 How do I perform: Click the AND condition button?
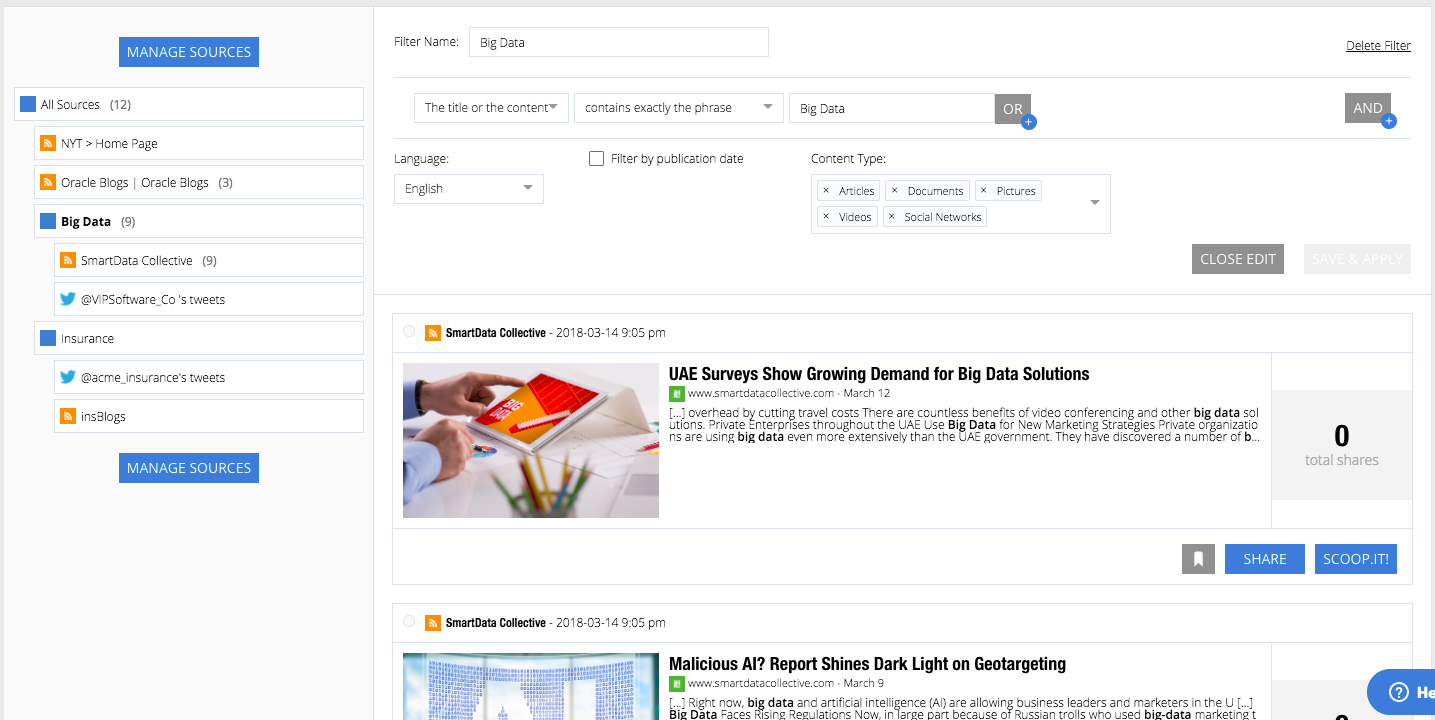[x=1367, y=108]
